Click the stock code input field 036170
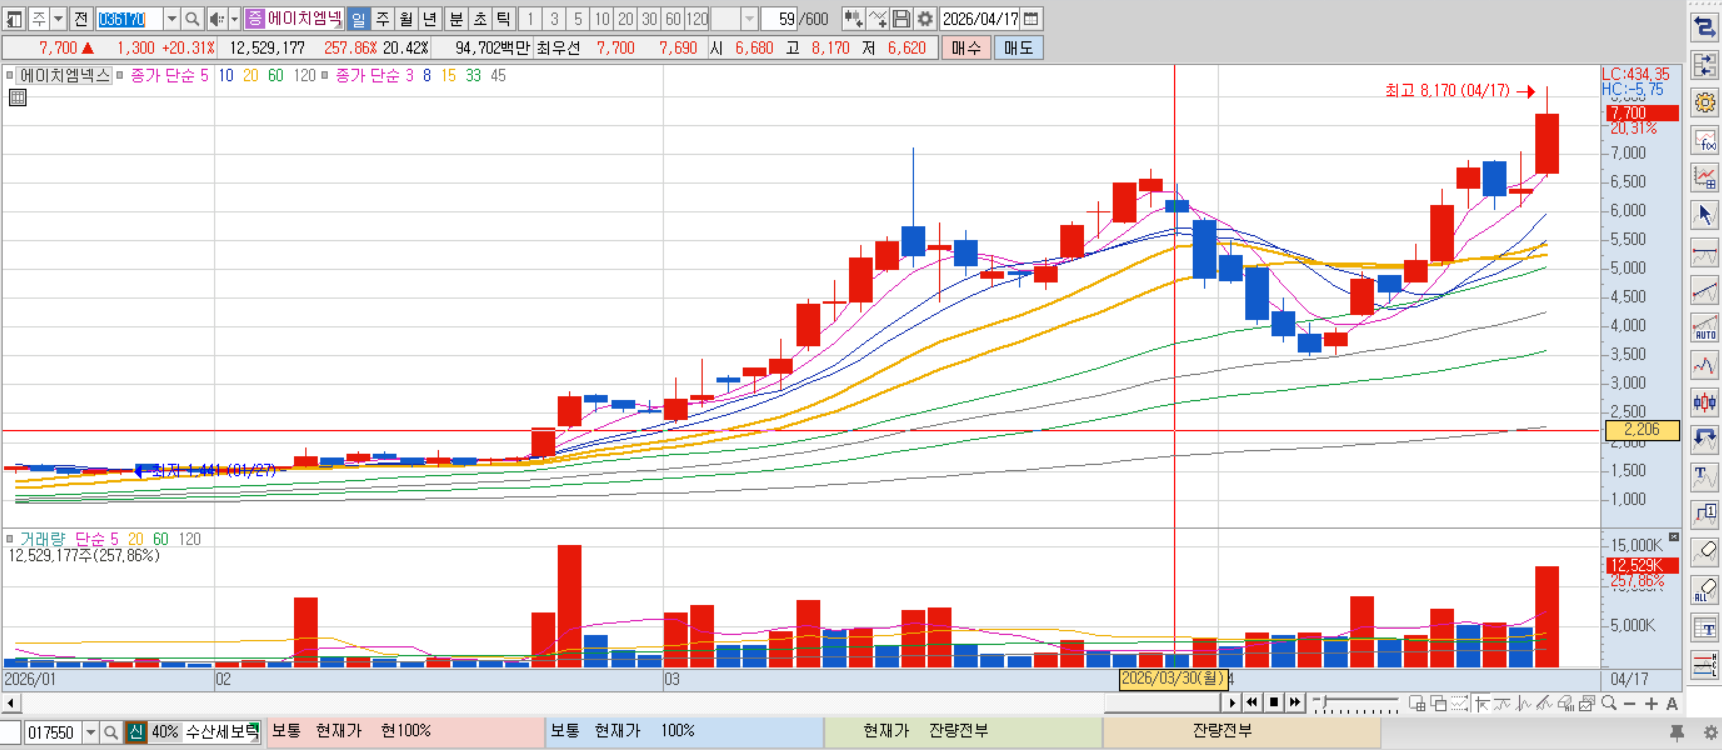The height and width of the screenshot is (750, 1722). pos(129,19)
